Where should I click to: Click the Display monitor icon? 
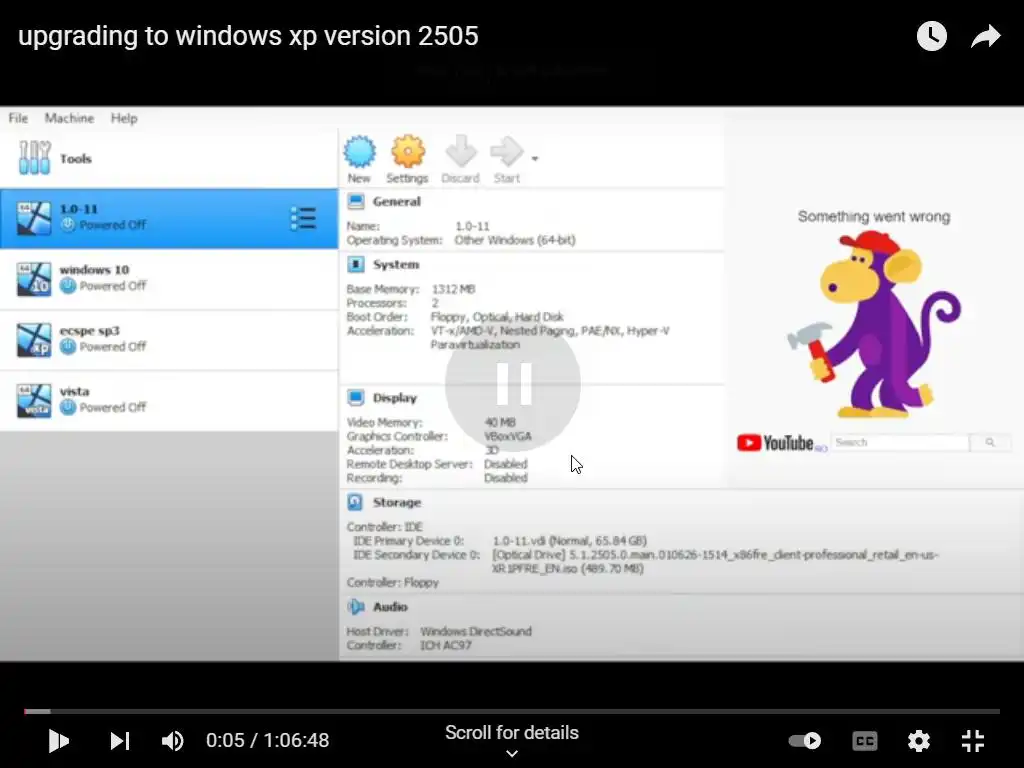pos(356,398)
